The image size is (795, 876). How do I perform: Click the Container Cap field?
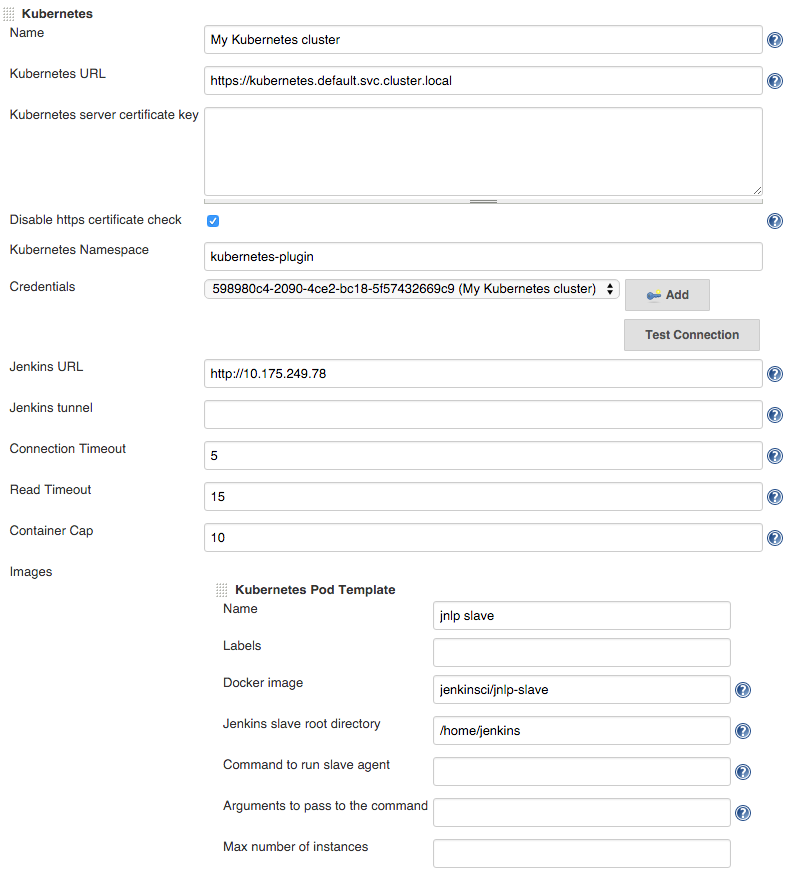(x=483, y=537)
